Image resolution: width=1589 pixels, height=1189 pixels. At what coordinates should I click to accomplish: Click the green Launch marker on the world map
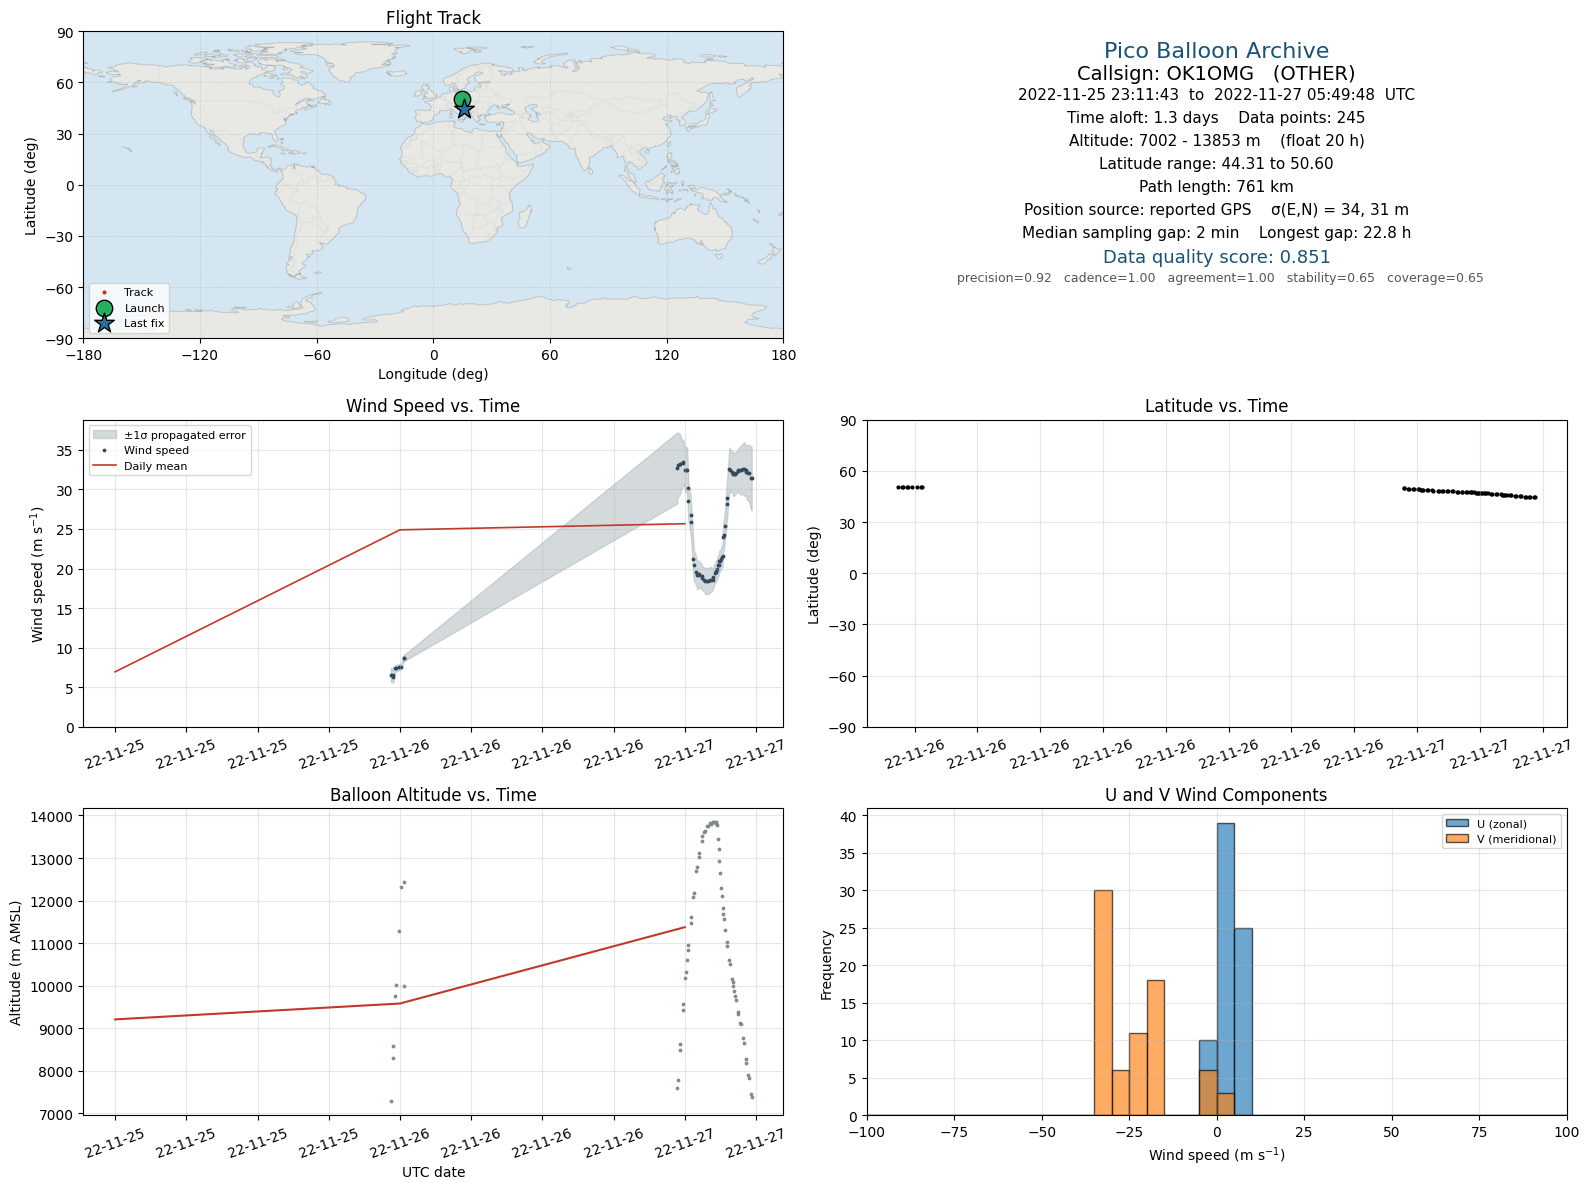coord(462,99)
